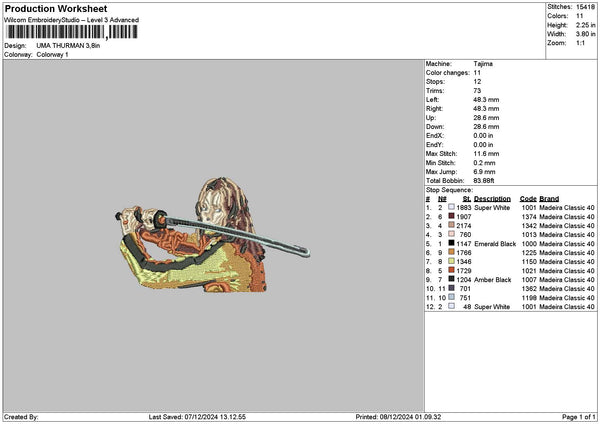Click the 'N#' column header

pyautogui.click(x=442, y=199)
